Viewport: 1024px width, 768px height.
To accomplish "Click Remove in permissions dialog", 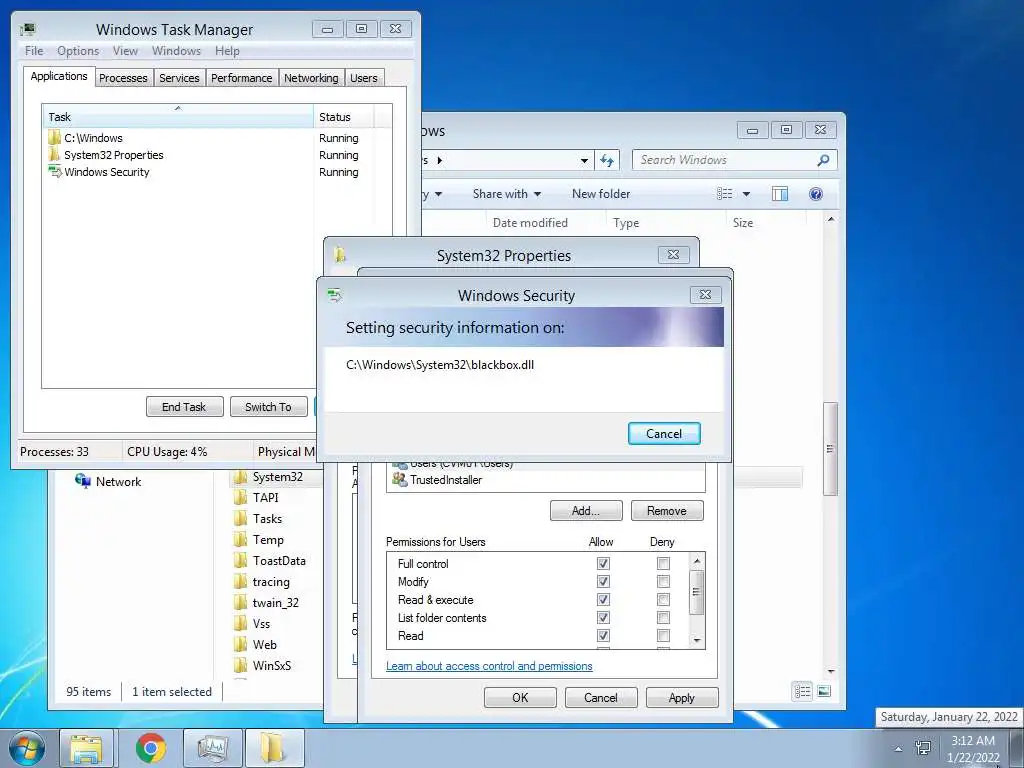I will pos(667,511).
